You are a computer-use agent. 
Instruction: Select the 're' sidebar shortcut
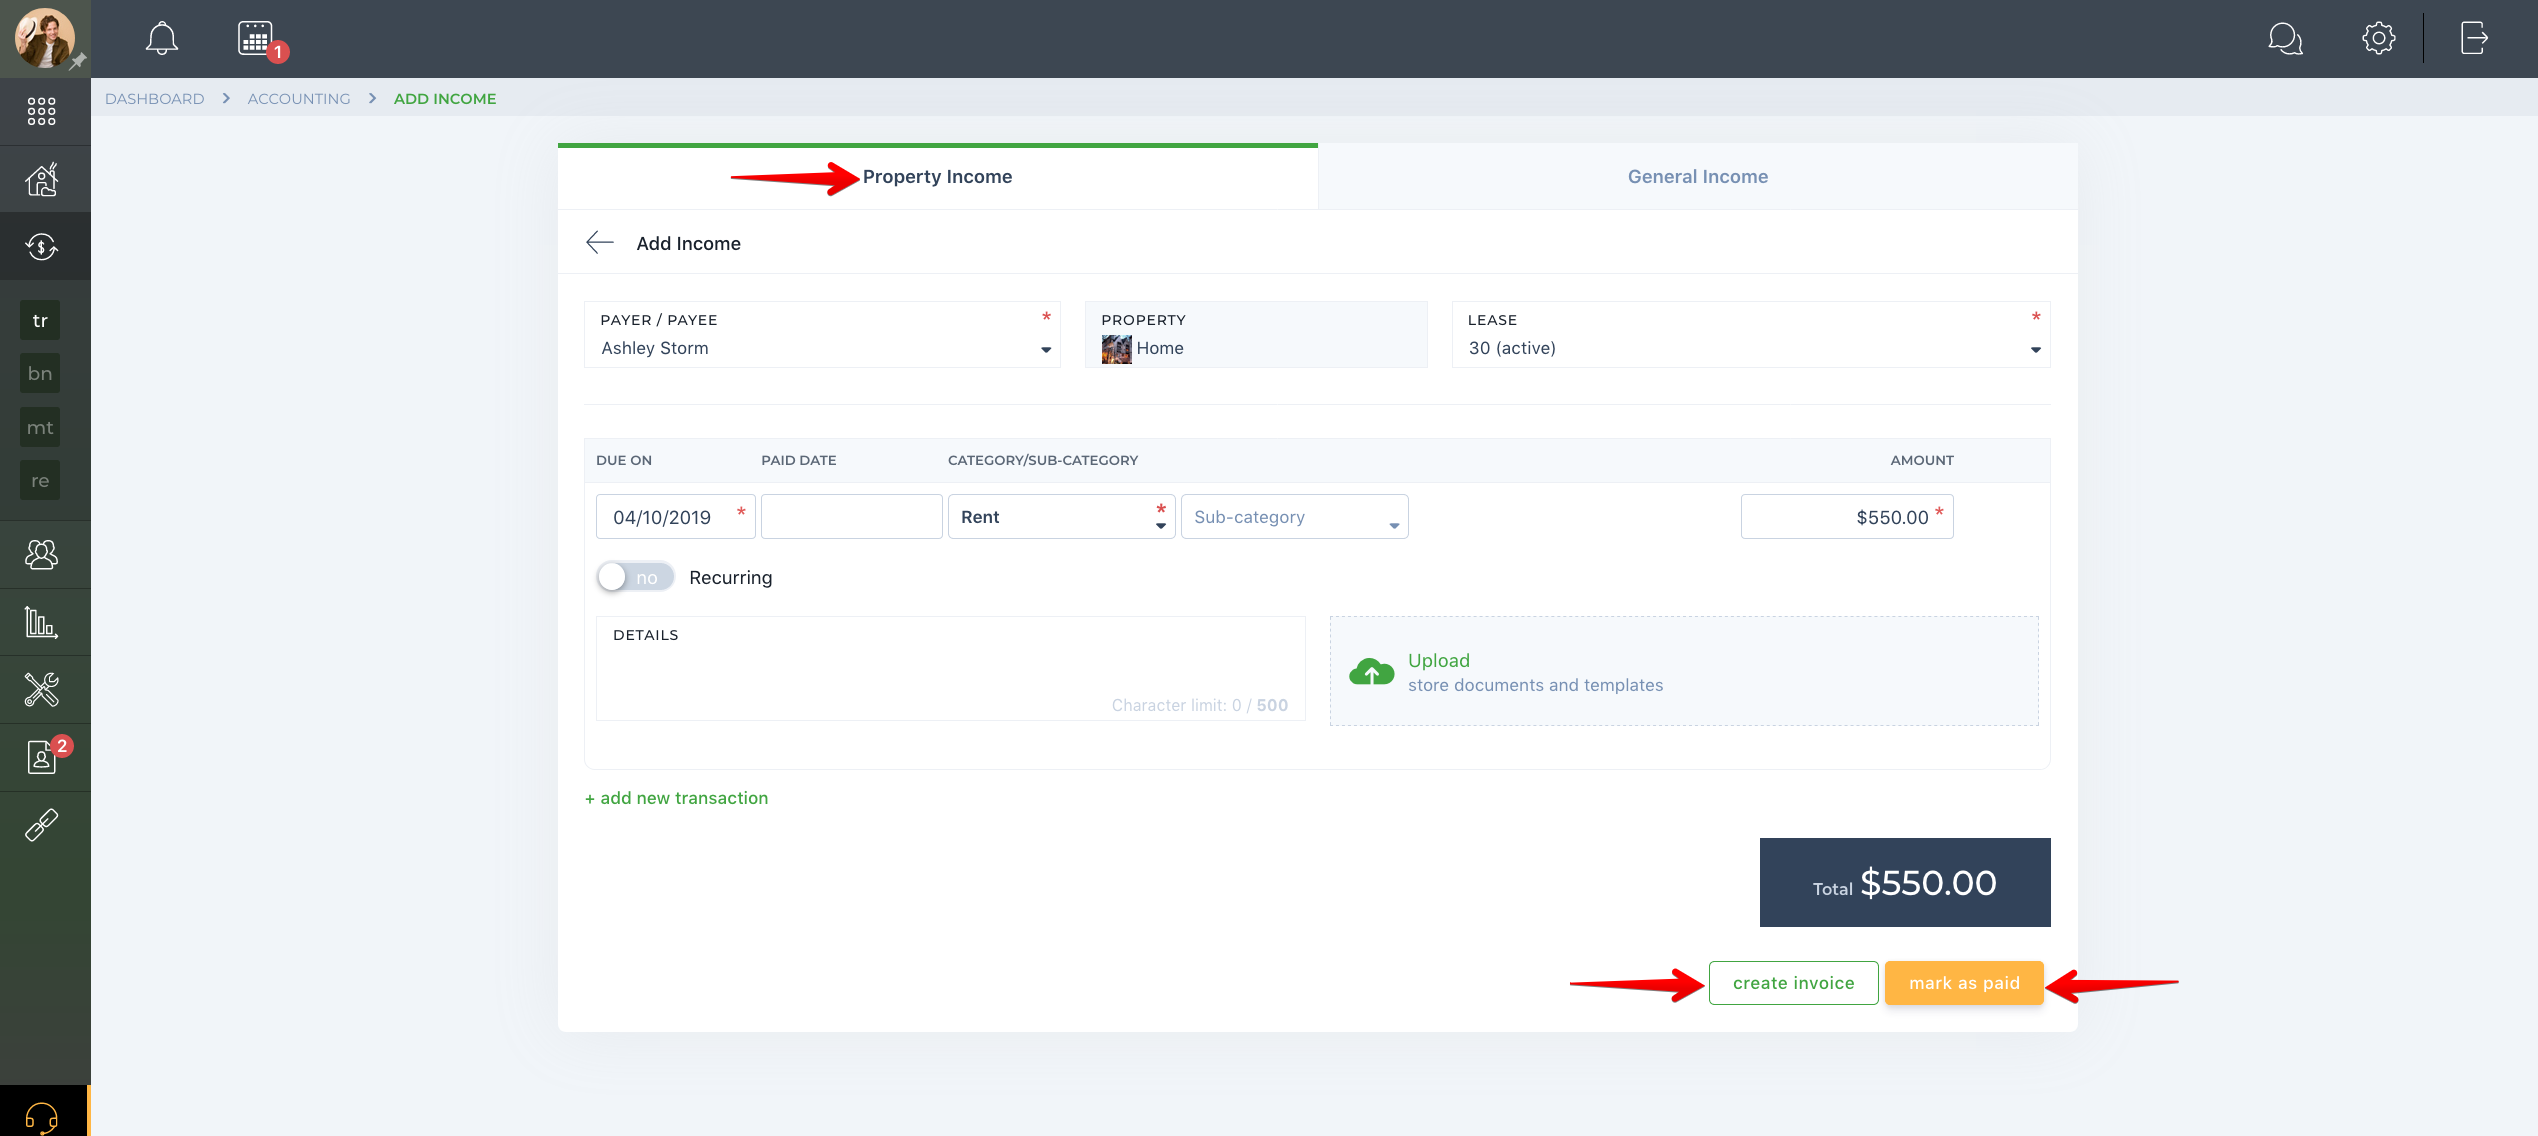click(x=40, y=480)
